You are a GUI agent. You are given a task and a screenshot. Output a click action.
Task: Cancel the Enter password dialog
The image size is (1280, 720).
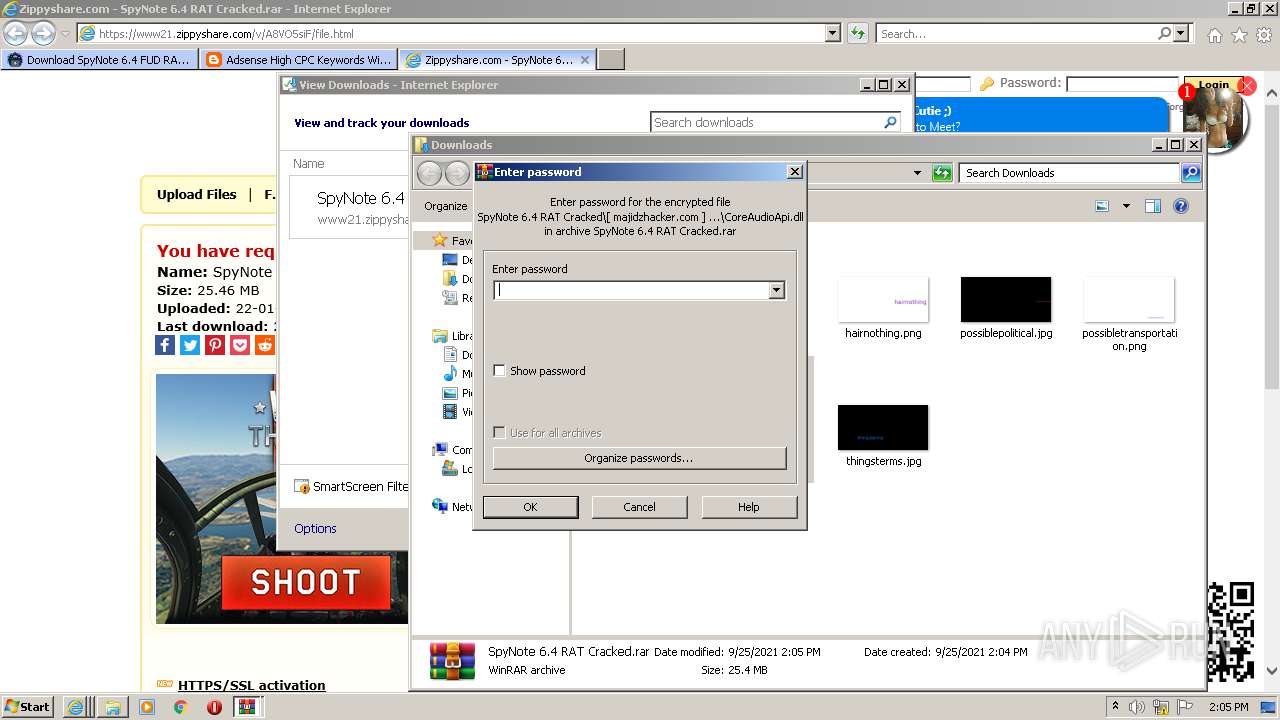(x=639, y=507)
